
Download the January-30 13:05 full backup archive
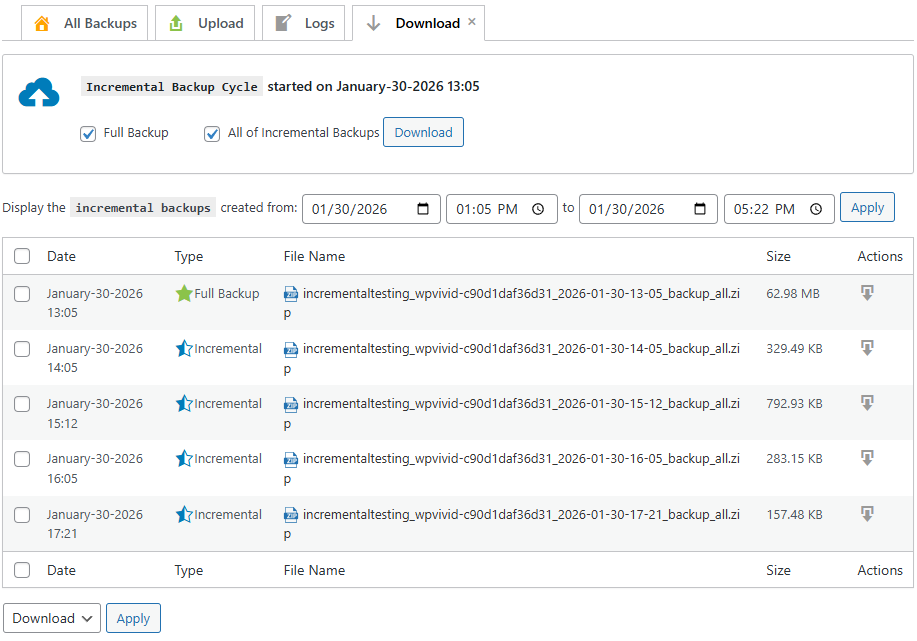click(x=866, y=290)
